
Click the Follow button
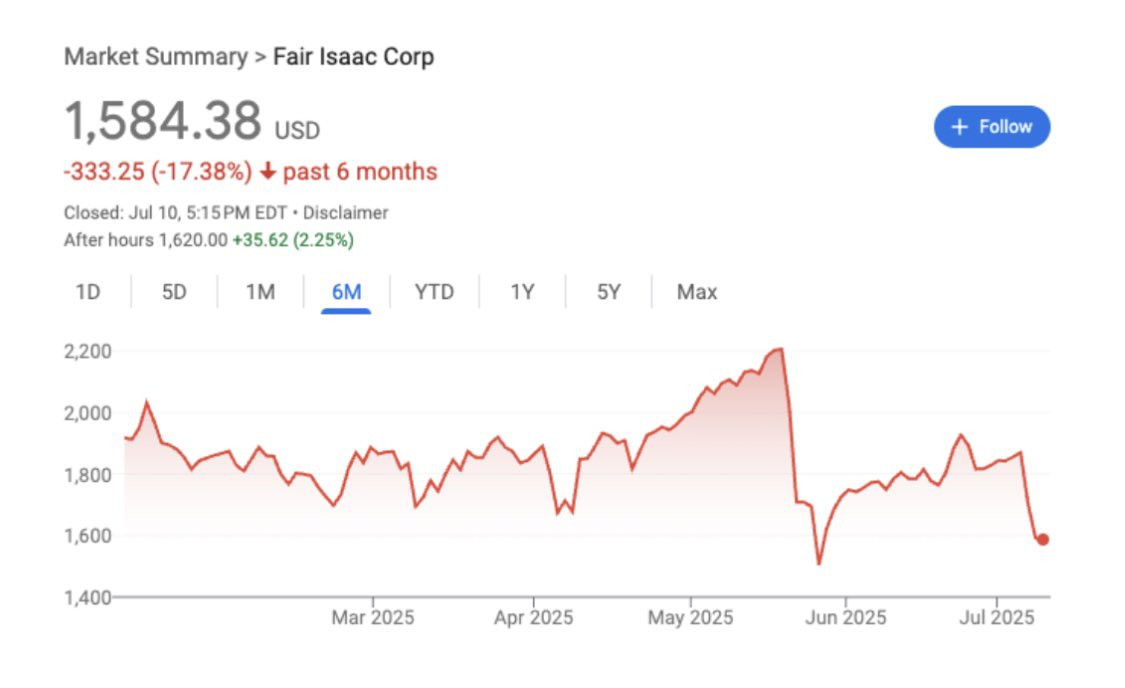(x=991, y=127)
